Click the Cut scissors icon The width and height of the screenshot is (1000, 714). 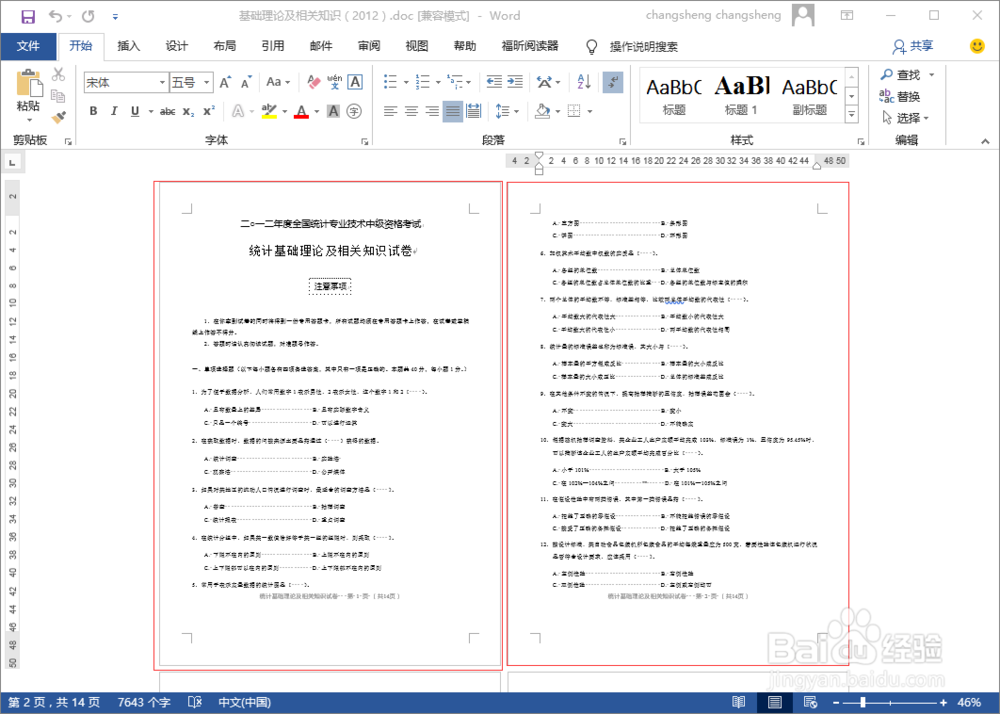(58, 75)
